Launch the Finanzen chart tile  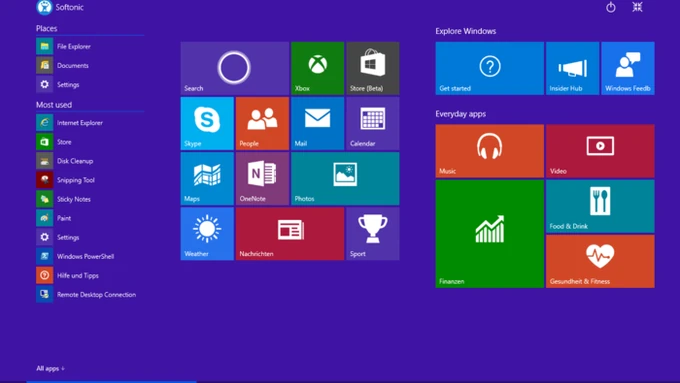tap(490, 234)
